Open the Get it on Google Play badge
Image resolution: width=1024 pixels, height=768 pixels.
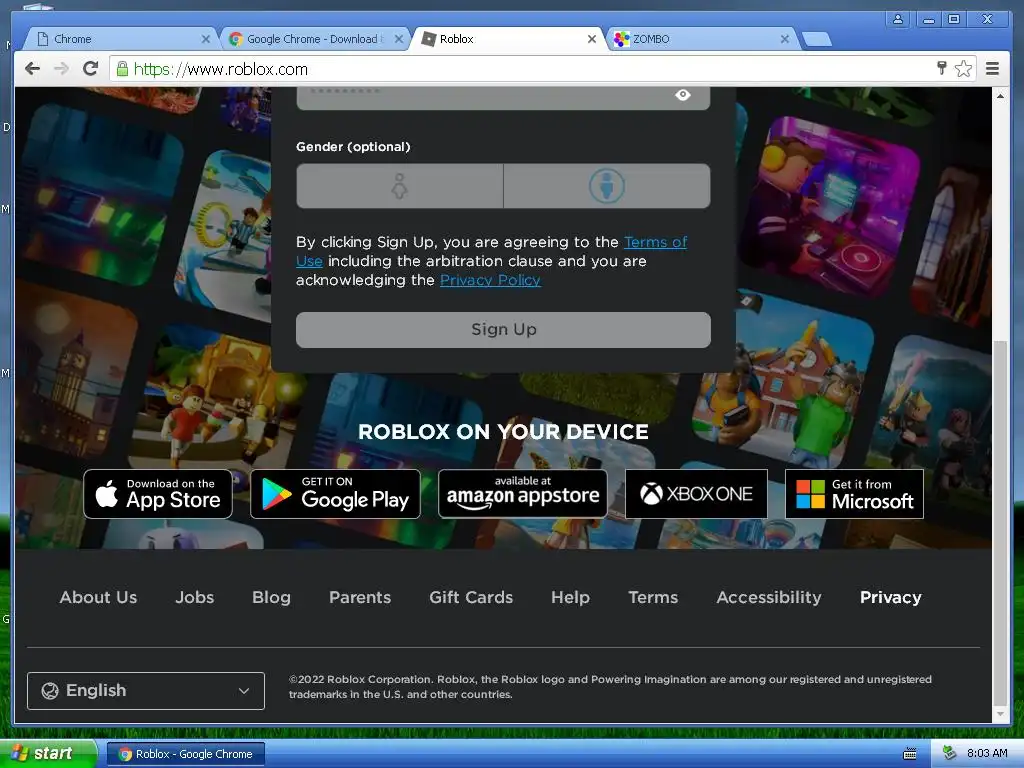(x=335, y=494)
